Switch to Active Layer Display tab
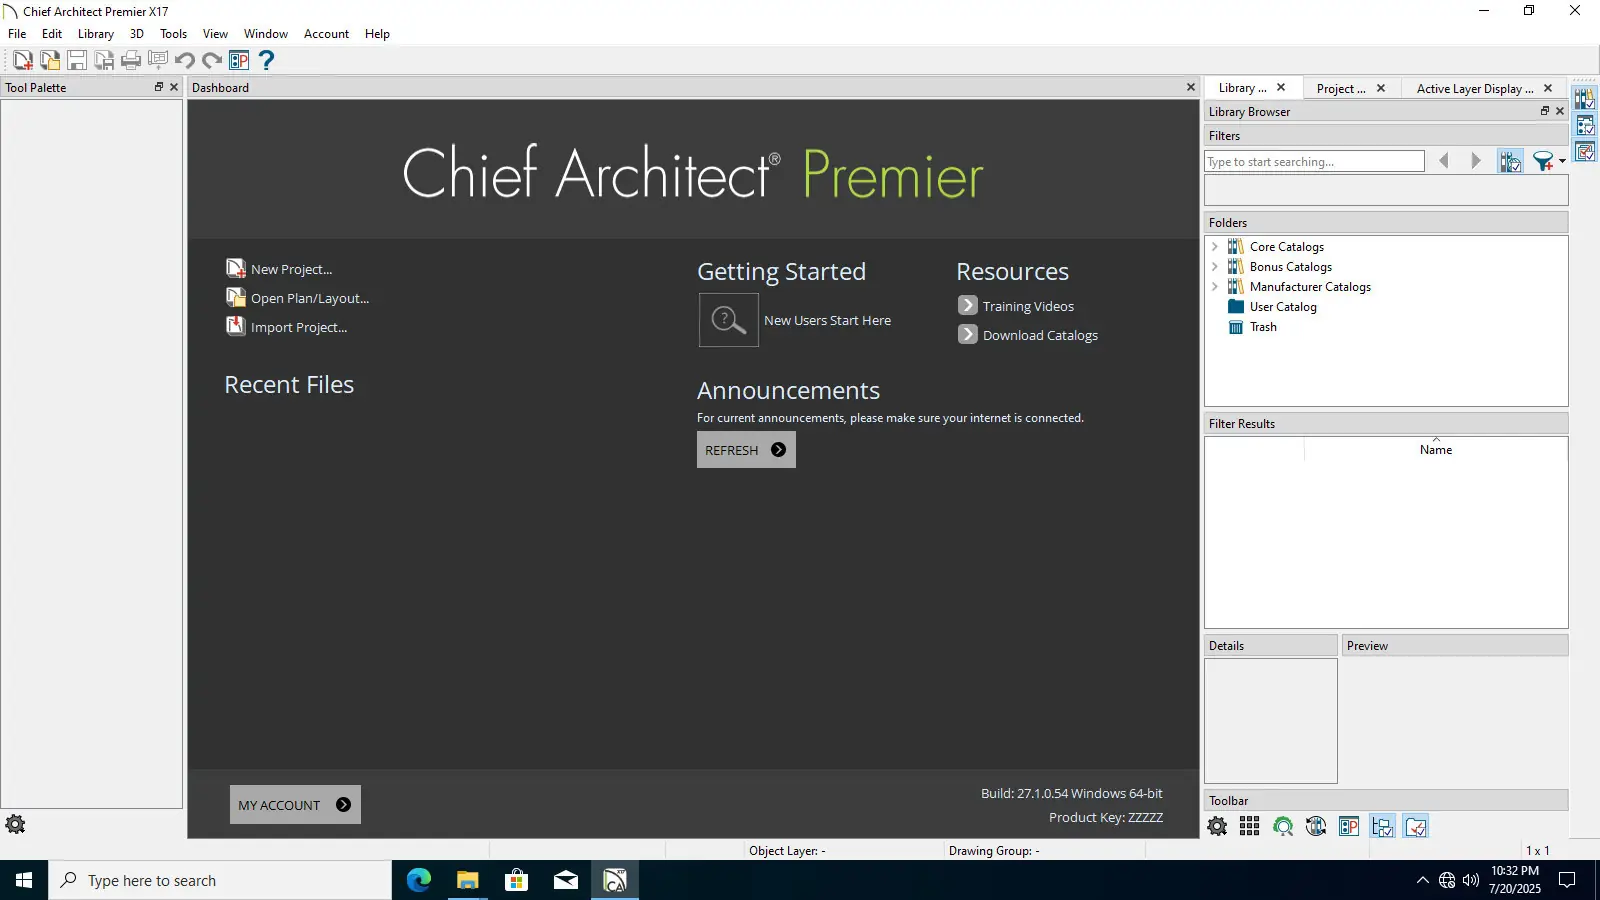This screenshot has width=1600, height=900. pos(1475,88)
